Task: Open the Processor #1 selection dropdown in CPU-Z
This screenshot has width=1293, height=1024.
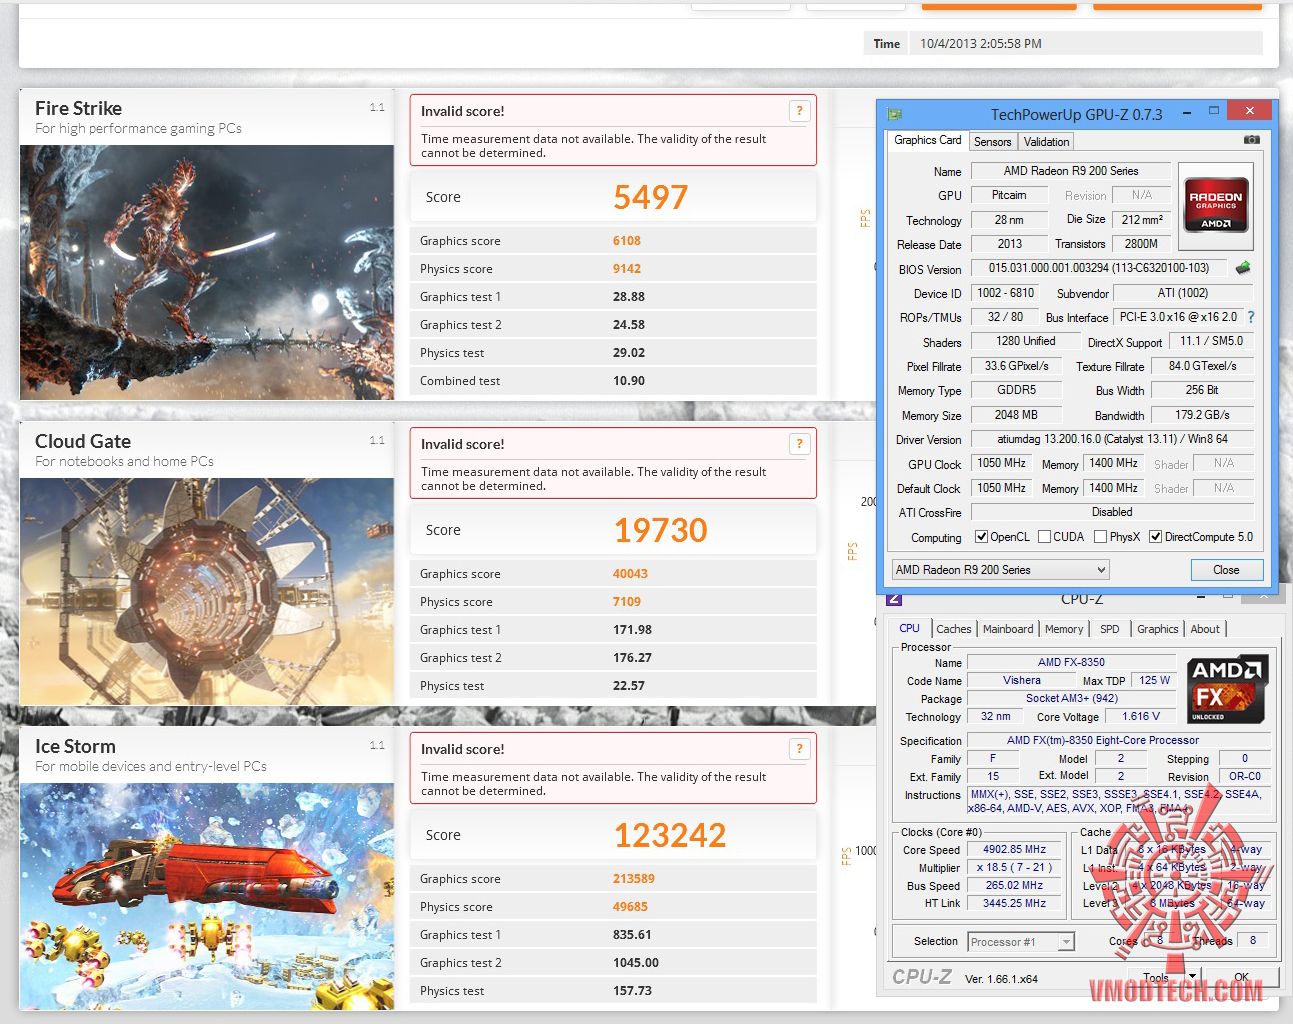Action: pyautogui.click(x=1021, y=942)
